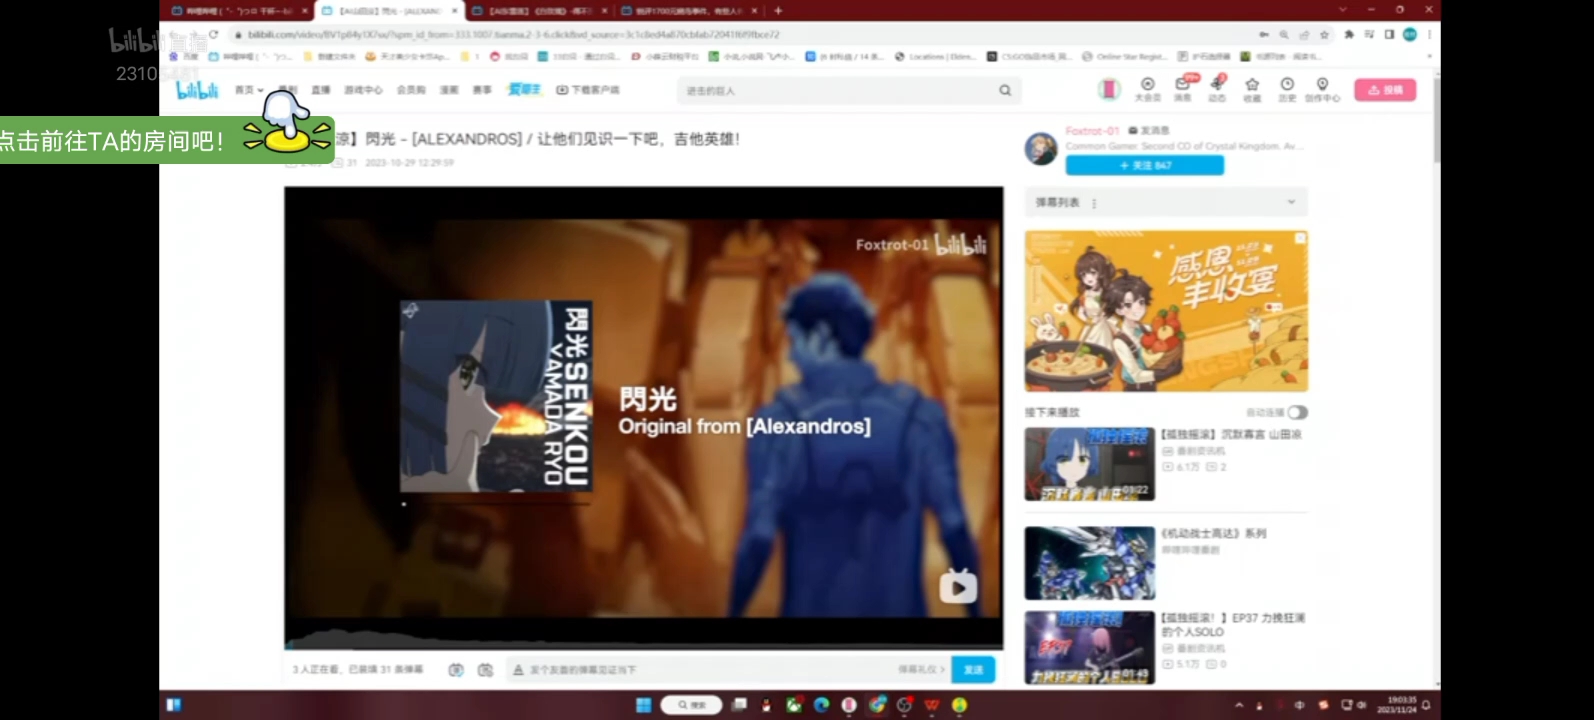Click the 弹幕礼仪 link
Viewport: 1594px width, 720px height.
point(920,670)
